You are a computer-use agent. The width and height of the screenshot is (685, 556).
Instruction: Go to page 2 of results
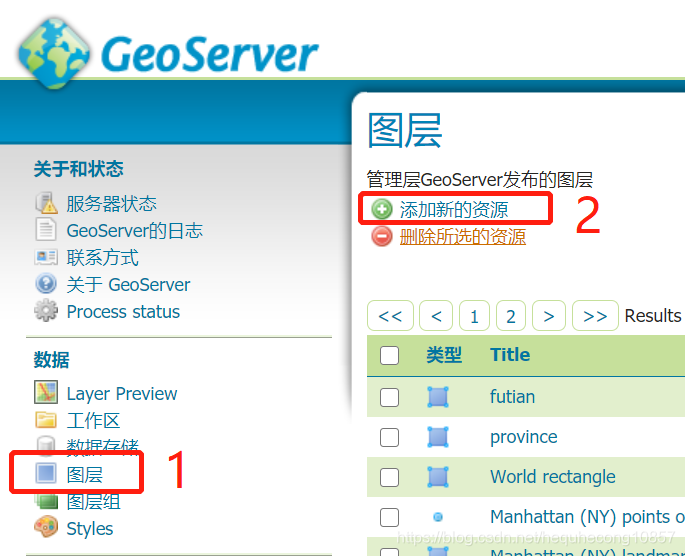coord(511,315)
